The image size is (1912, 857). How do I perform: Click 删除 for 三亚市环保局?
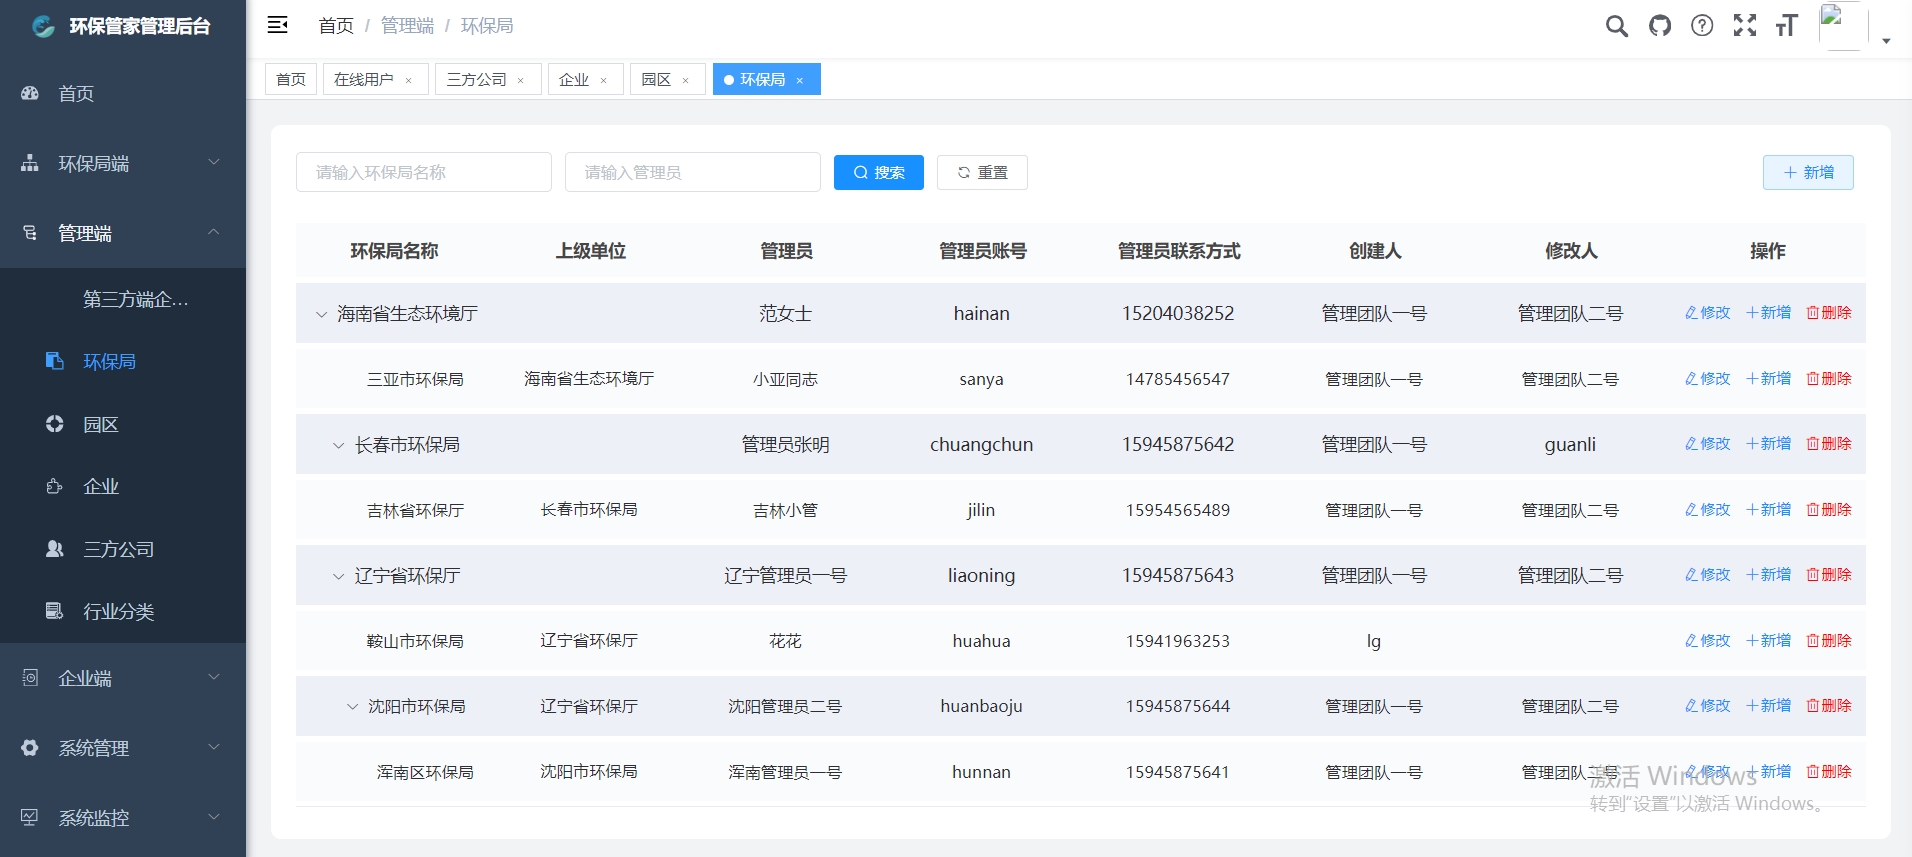(1829, 379)
